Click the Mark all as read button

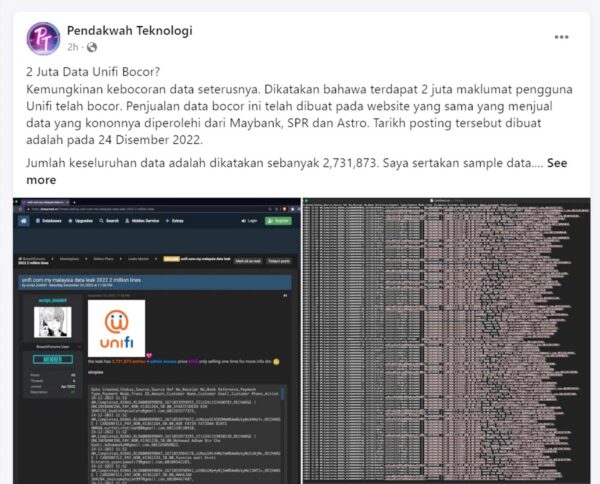pos(246,260)
